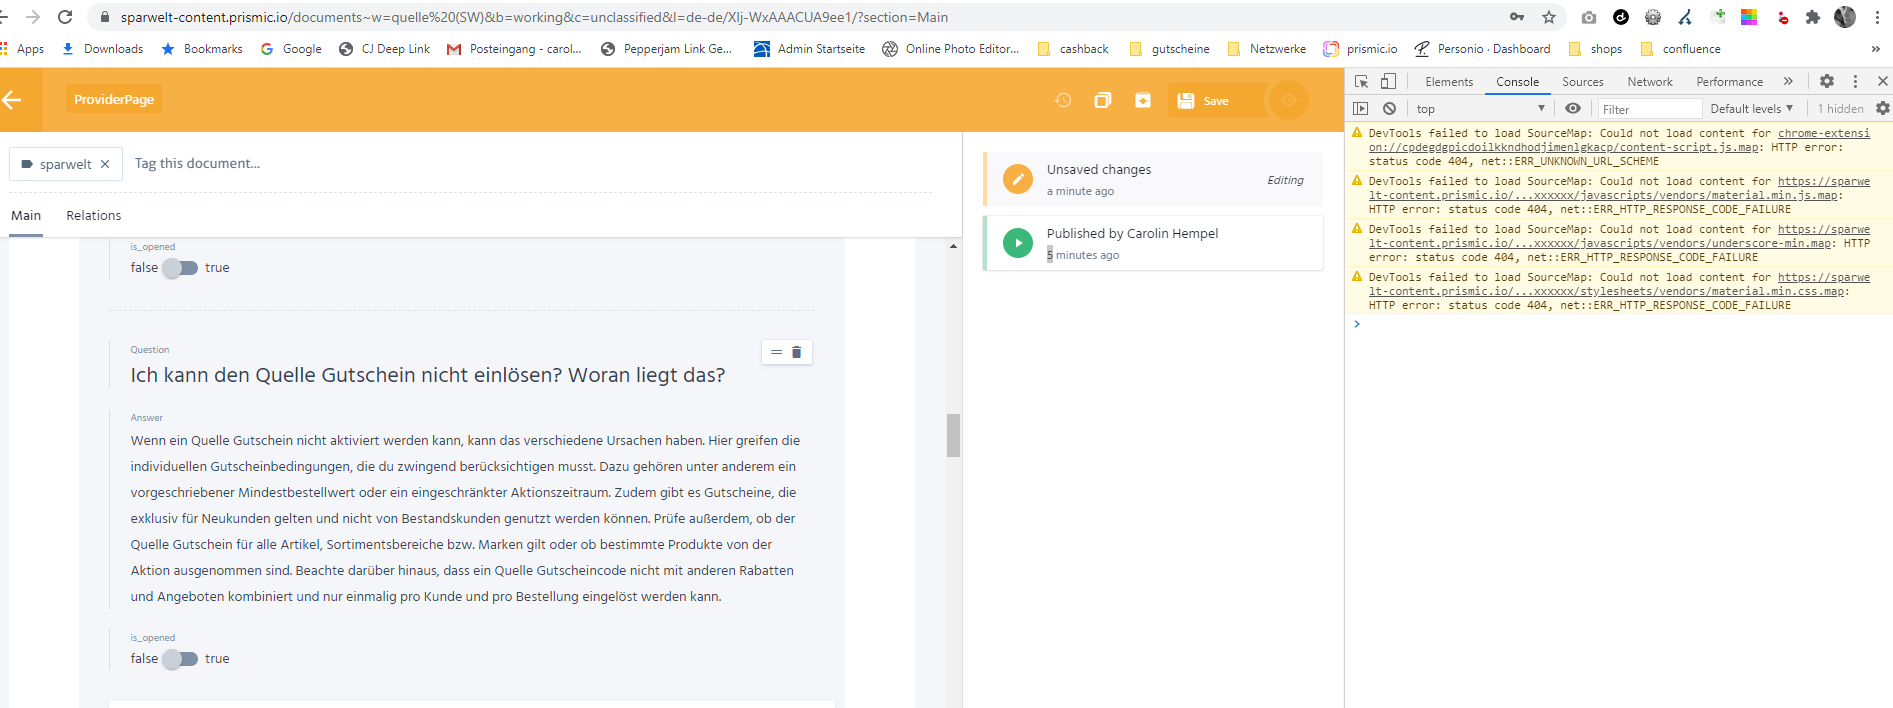Viewport: 1893px width, 708px height.
Task: Click the reorder handle beside the trash icon
Action: click(776, 352)
